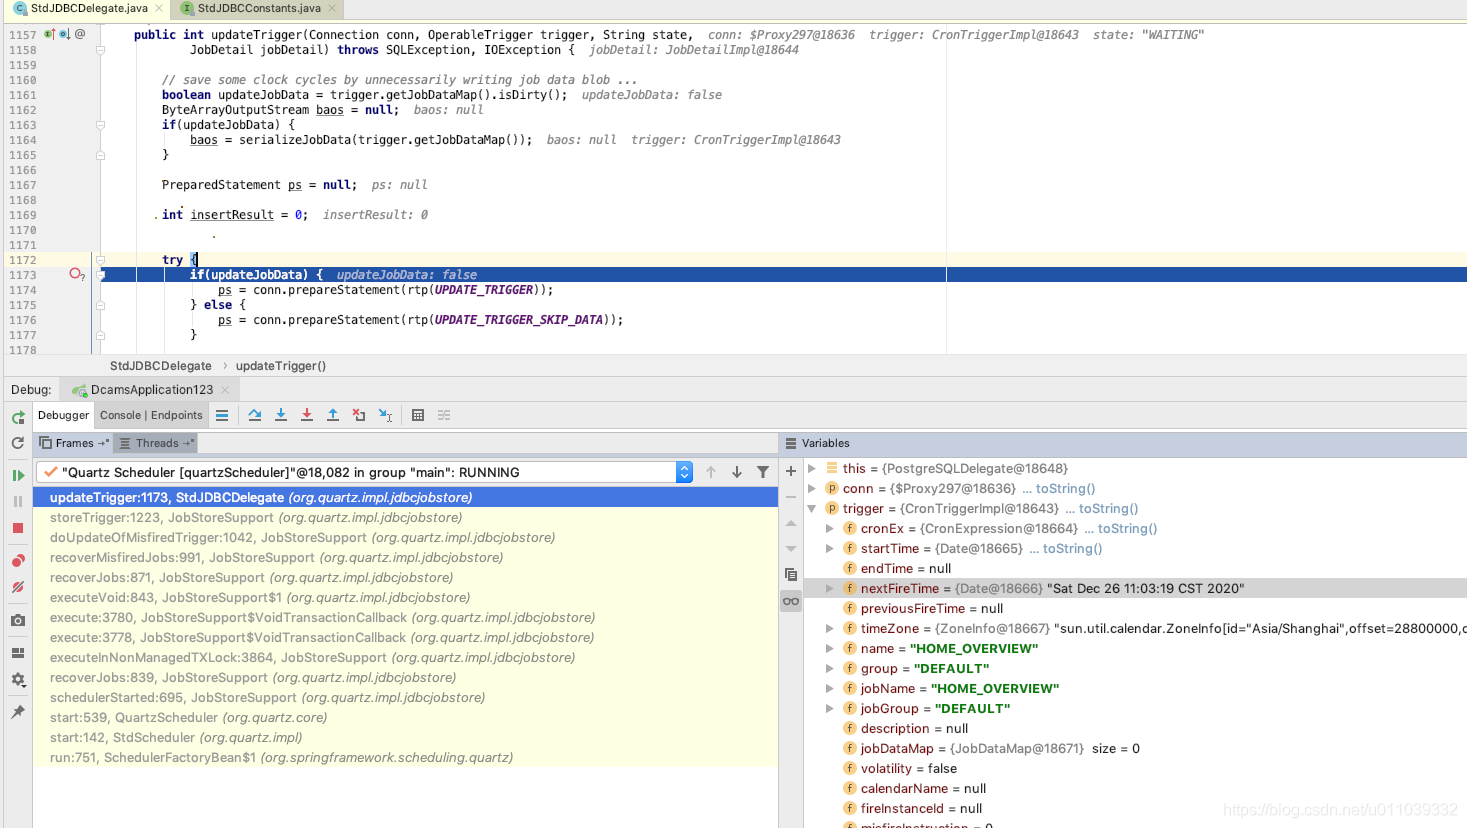Image resolution: width=1467 pixels, height=828 pixels.
Task: Select the next frame with the down arrow
Action: coord(737,472)
